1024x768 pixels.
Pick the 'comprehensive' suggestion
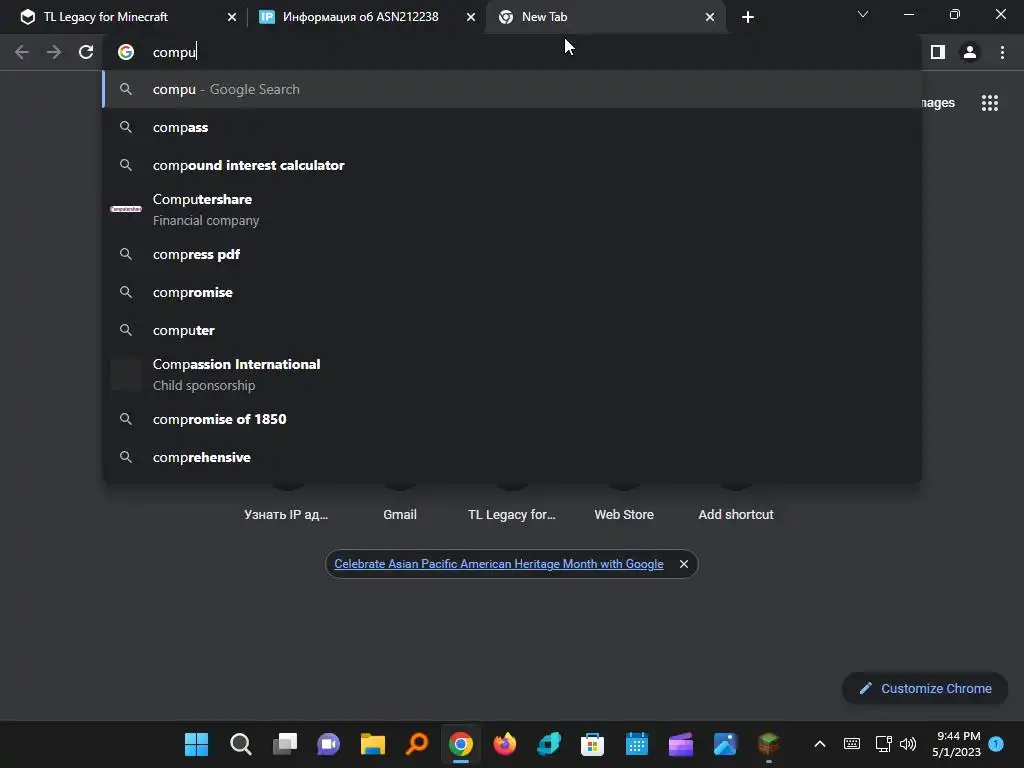click(512, 456)
